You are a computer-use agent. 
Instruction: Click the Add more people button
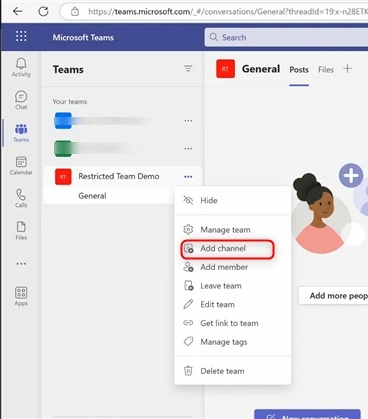pos(333,295)
